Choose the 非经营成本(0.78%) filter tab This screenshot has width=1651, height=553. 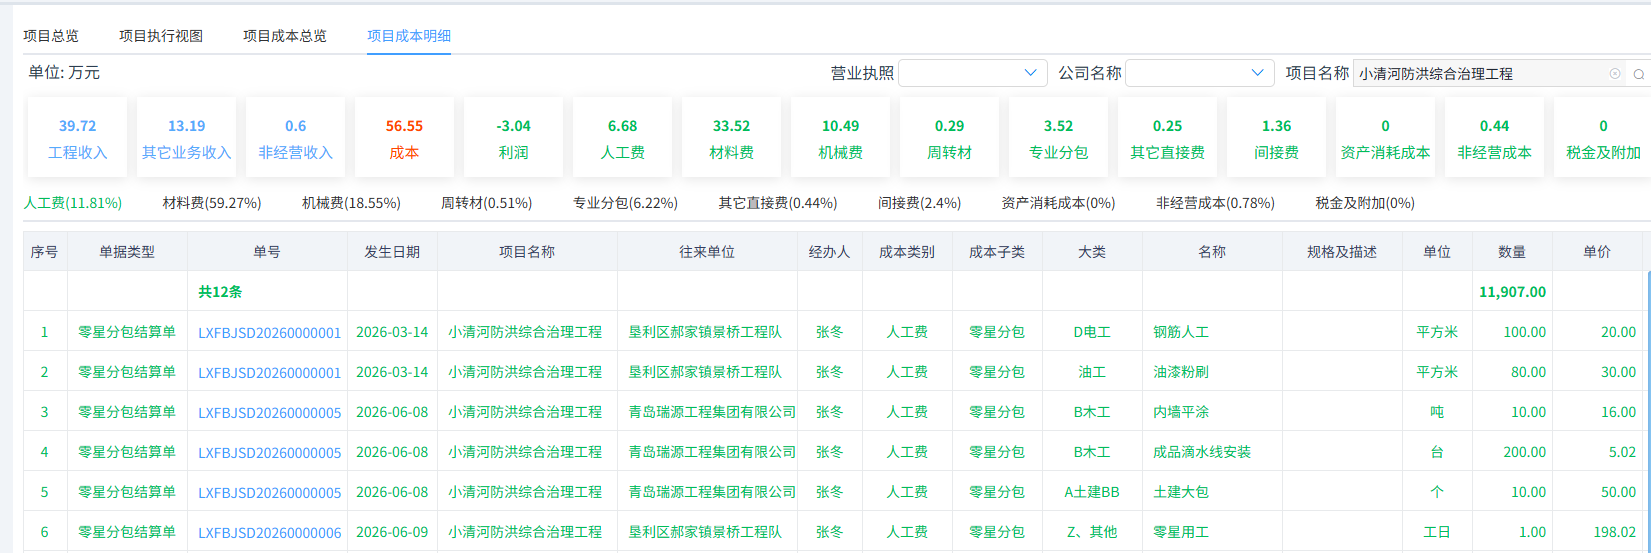tap(1215, 203)
